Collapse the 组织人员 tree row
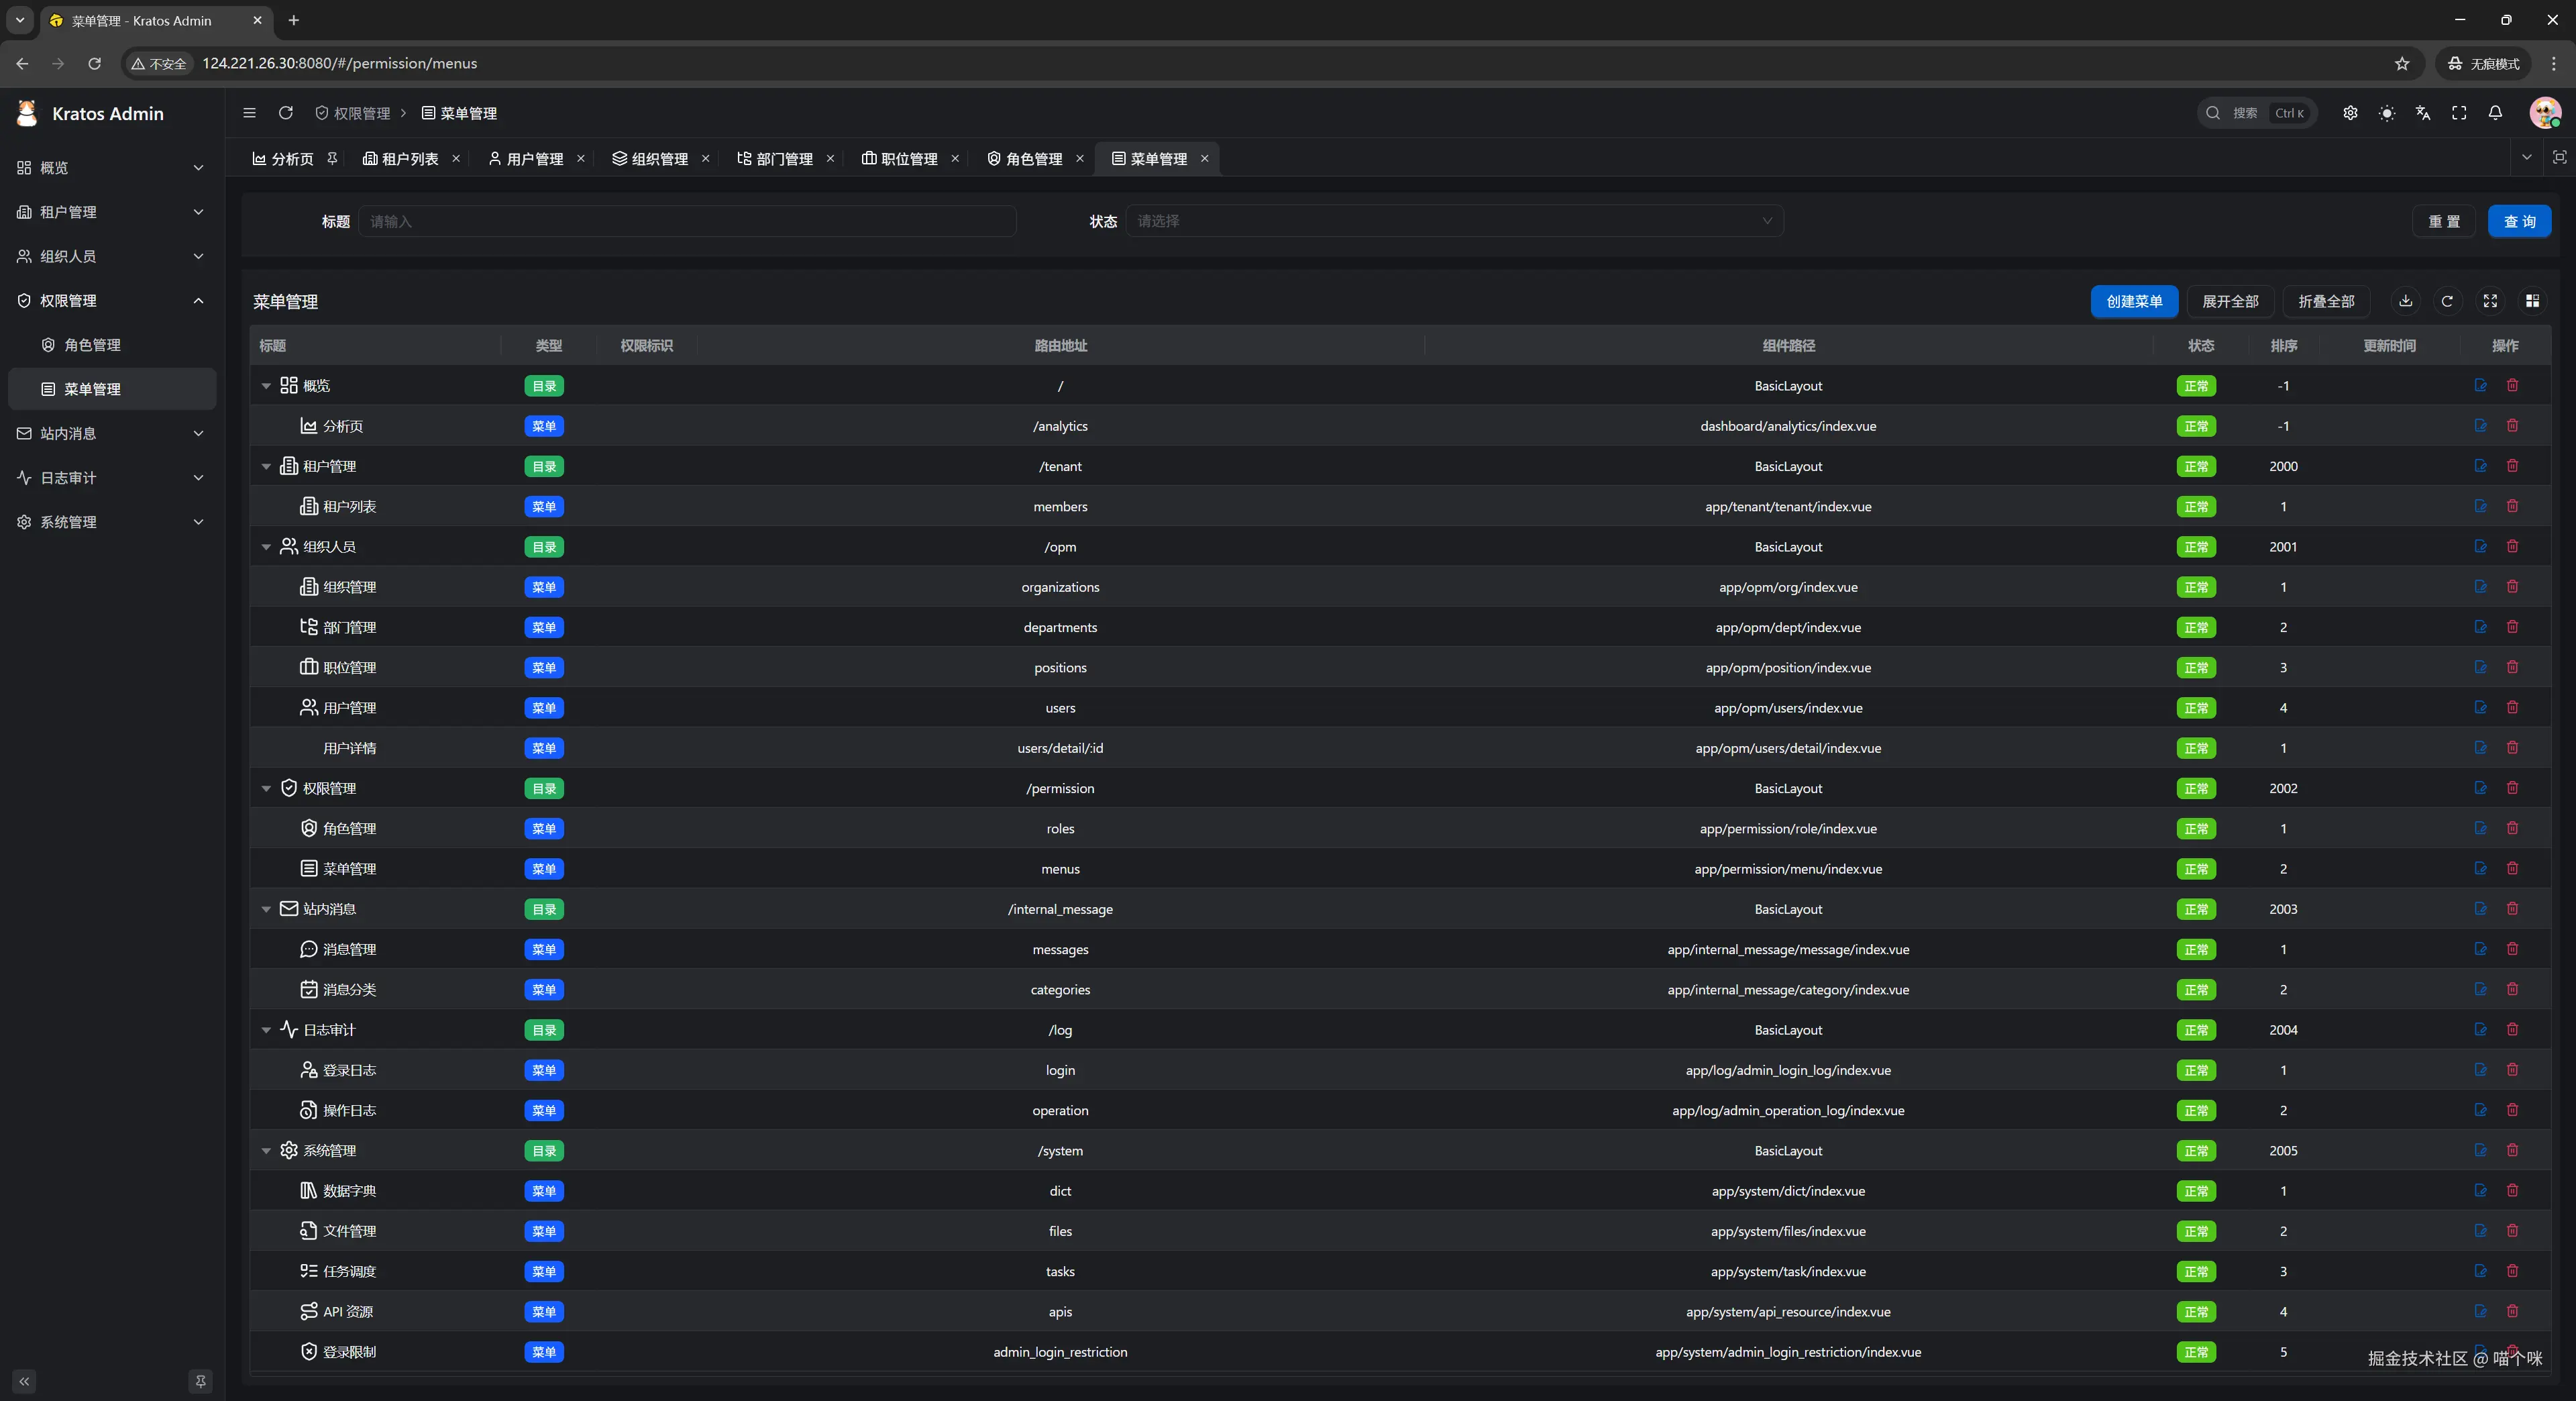This screenshot has height=1401, width=2576. [266, 547]
